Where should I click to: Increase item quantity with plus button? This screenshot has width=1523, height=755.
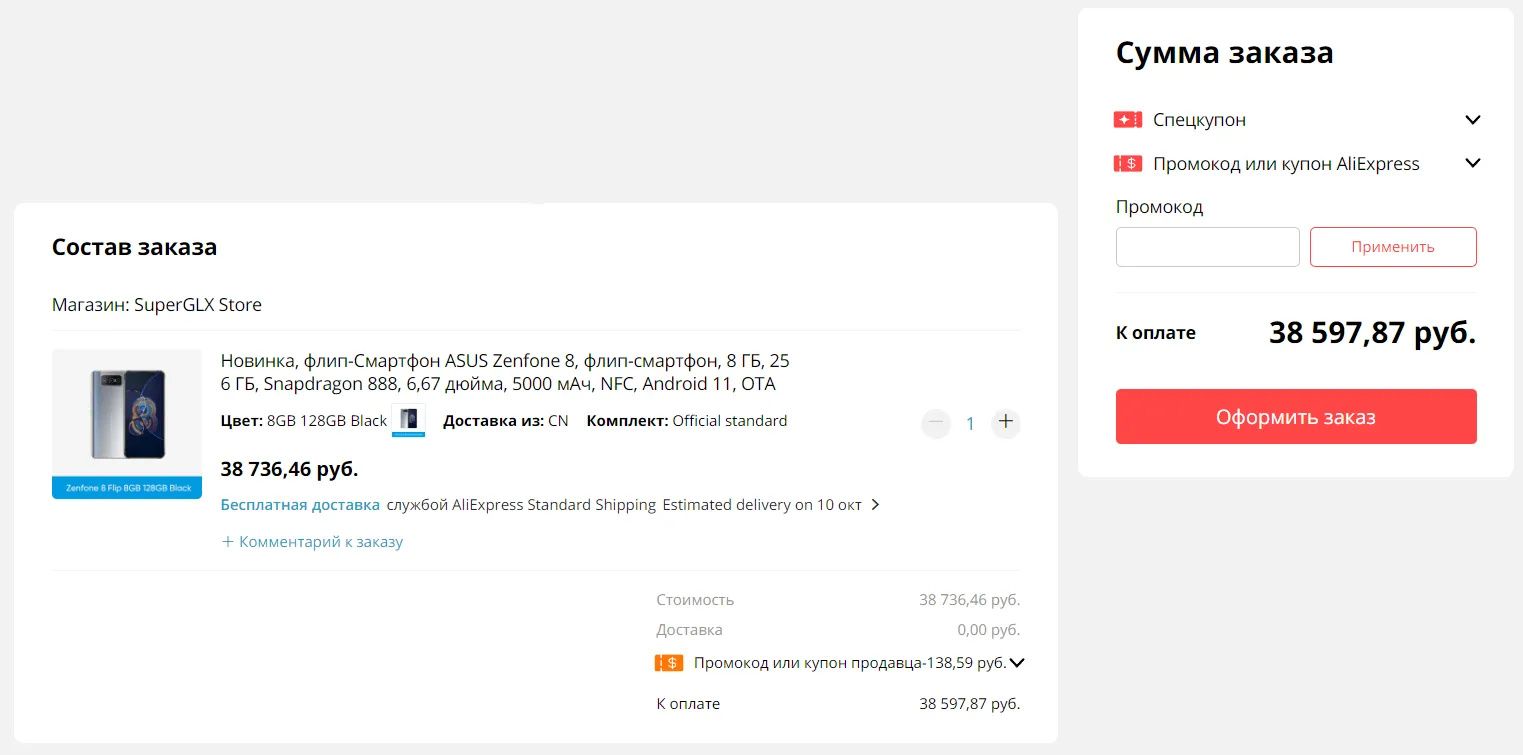pos(1006,423)
